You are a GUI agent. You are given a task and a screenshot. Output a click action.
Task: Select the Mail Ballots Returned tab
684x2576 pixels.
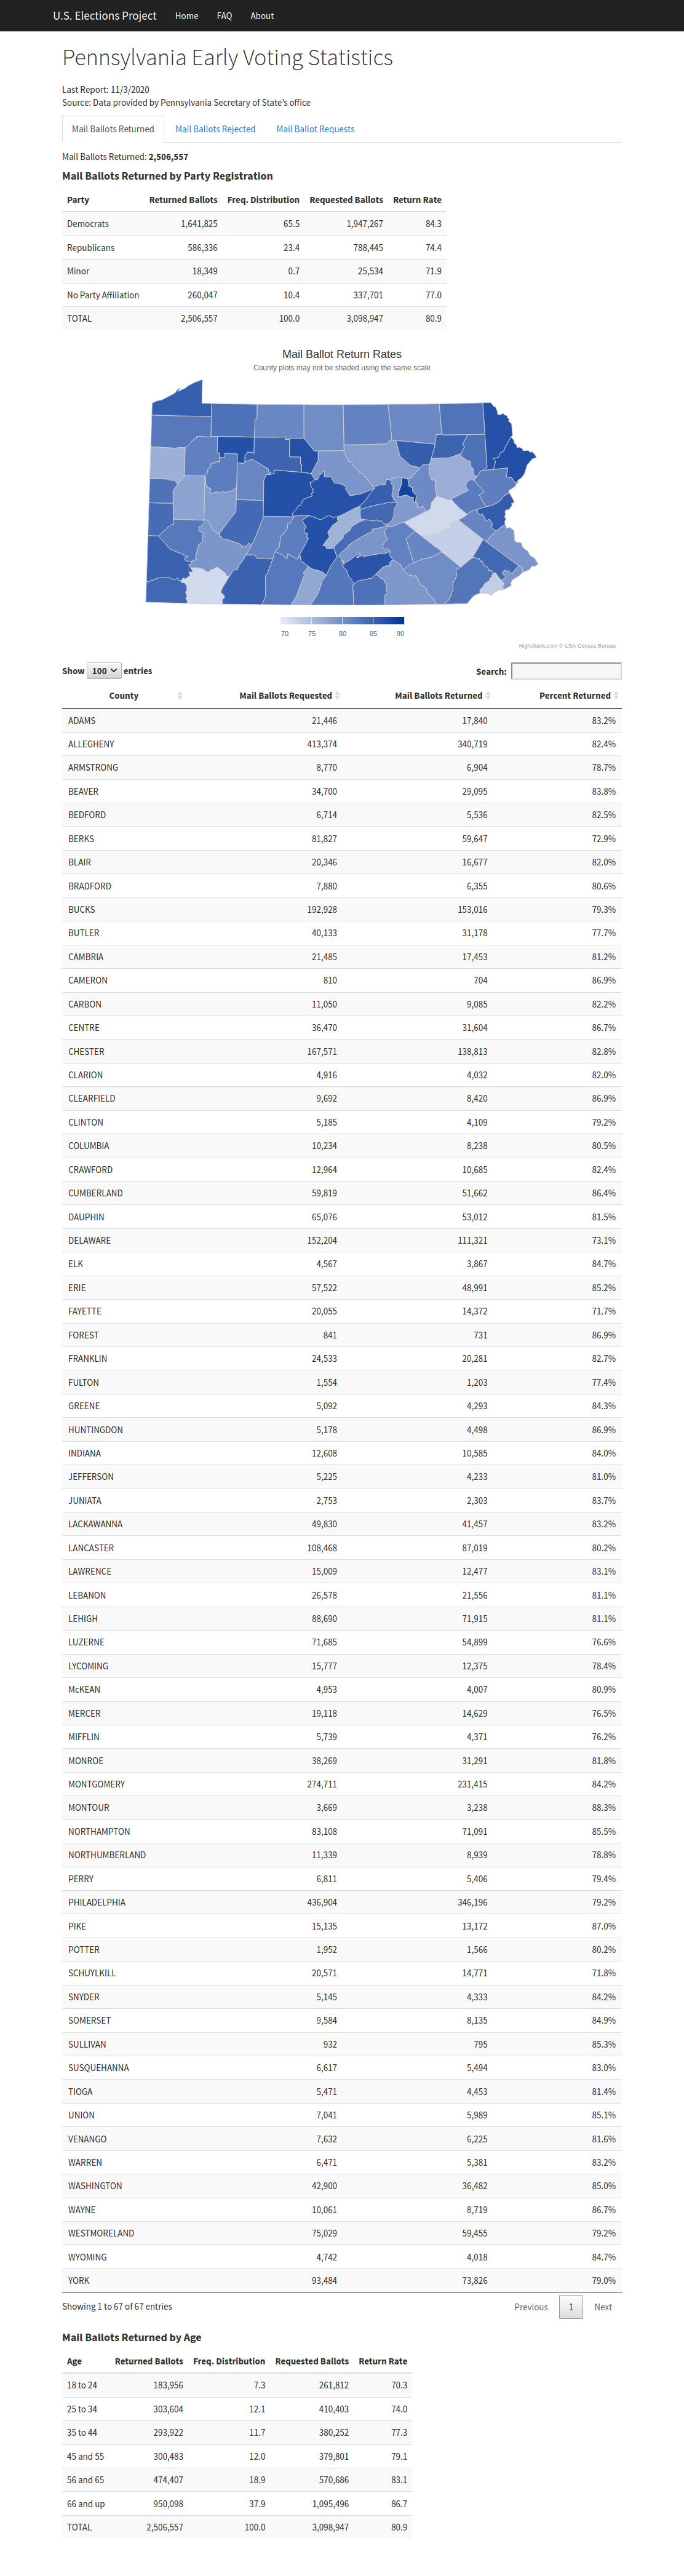[113, 129]
